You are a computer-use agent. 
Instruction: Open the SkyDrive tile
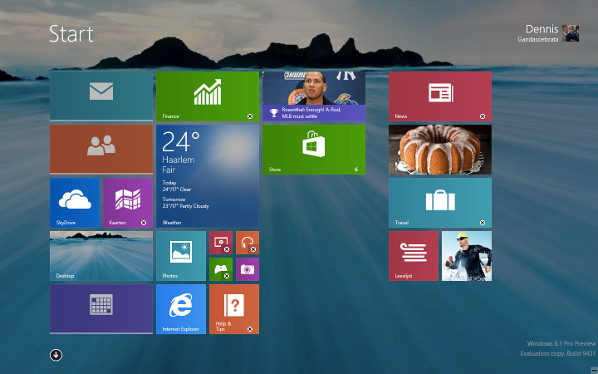pos(75,203)
